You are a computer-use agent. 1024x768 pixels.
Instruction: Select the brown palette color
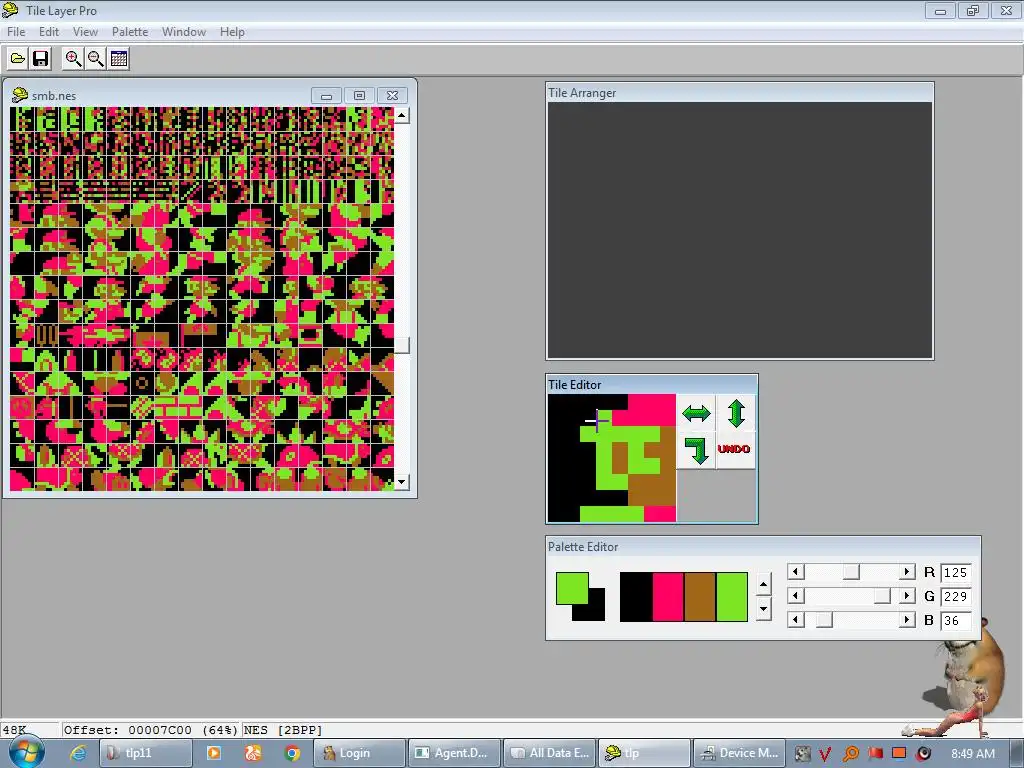pos(699,597)
